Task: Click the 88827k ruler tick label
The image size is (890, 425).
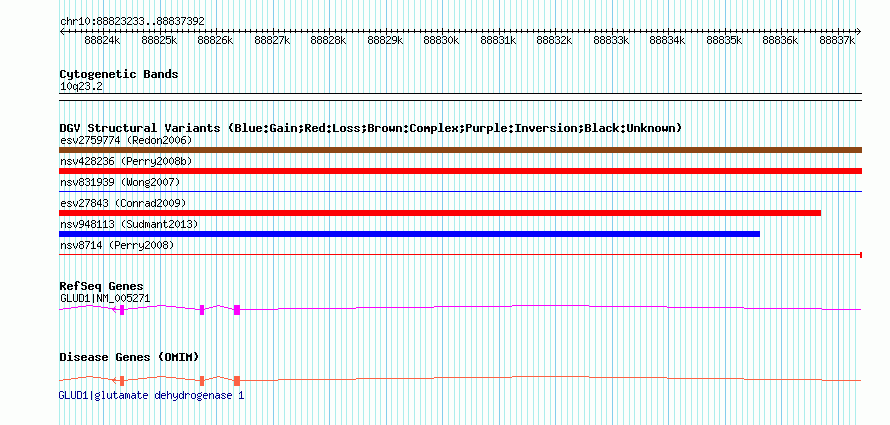Action: click(272, 40)
